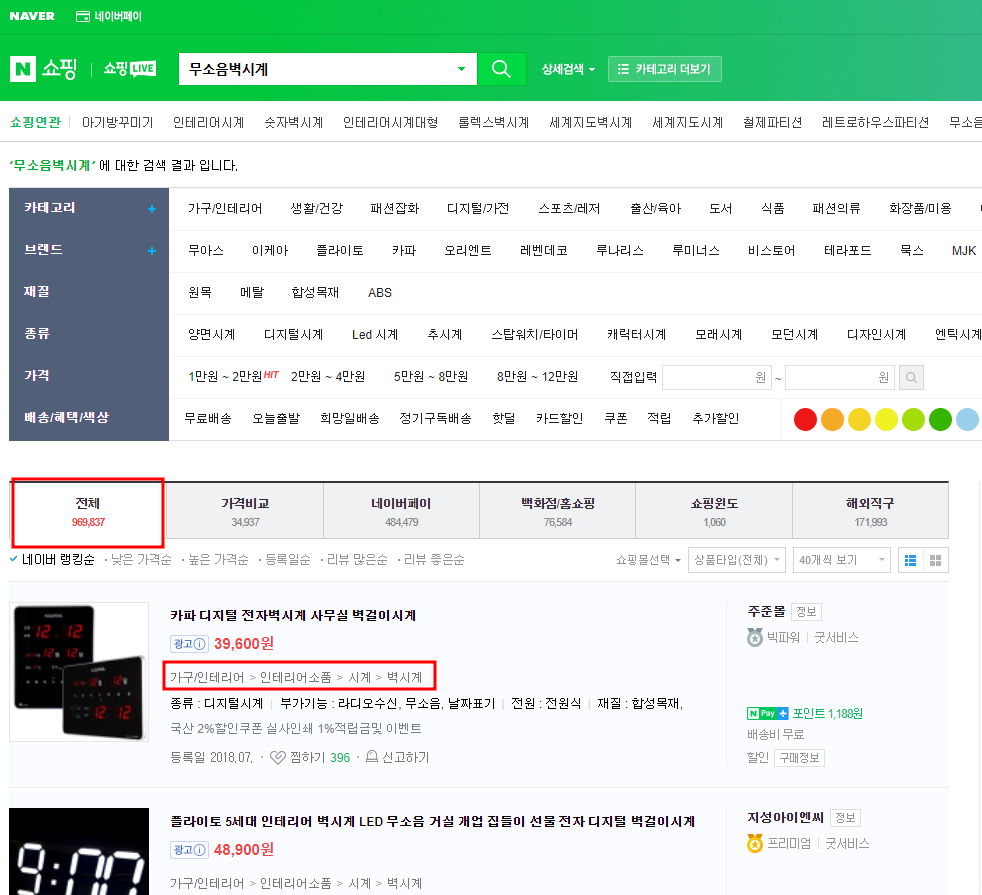
Task: Sort by 높은 가격순
Action: 218,559
